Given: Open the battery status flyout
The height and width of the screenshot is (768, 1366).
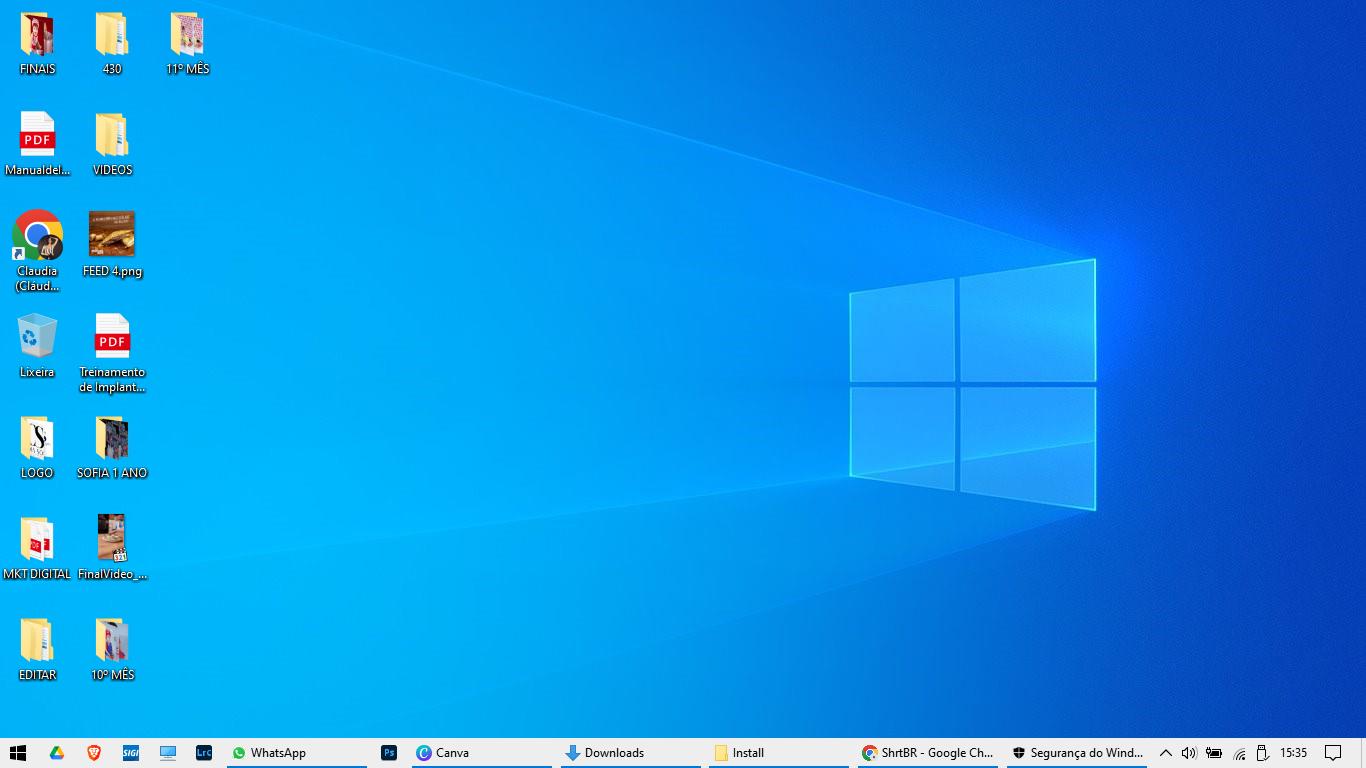Looking at the screenshot, I should pyautogui.click(x=1214, y=753).
